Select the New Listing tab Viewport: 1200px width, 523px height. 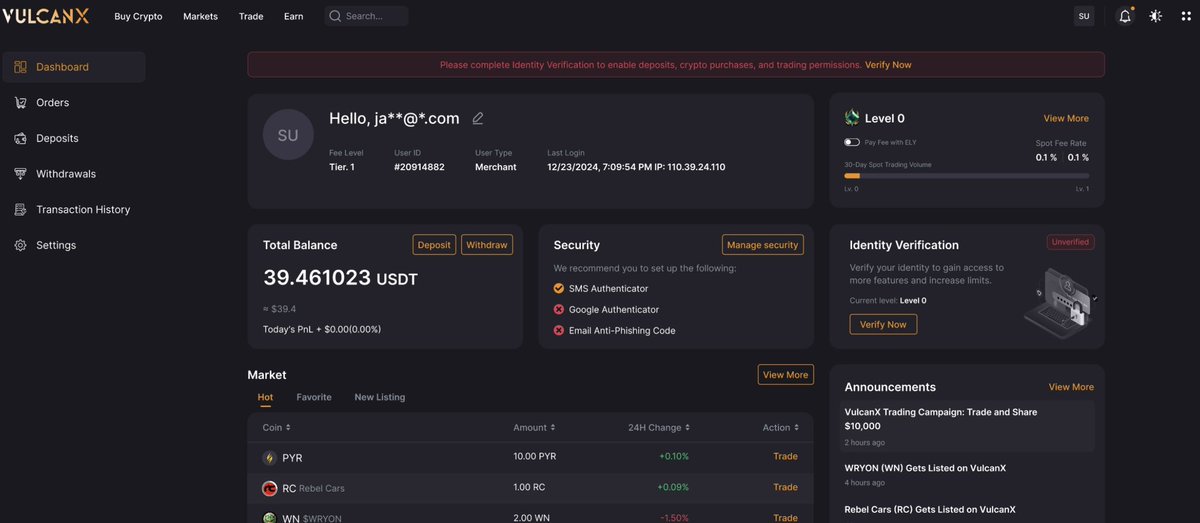point(380,397)
